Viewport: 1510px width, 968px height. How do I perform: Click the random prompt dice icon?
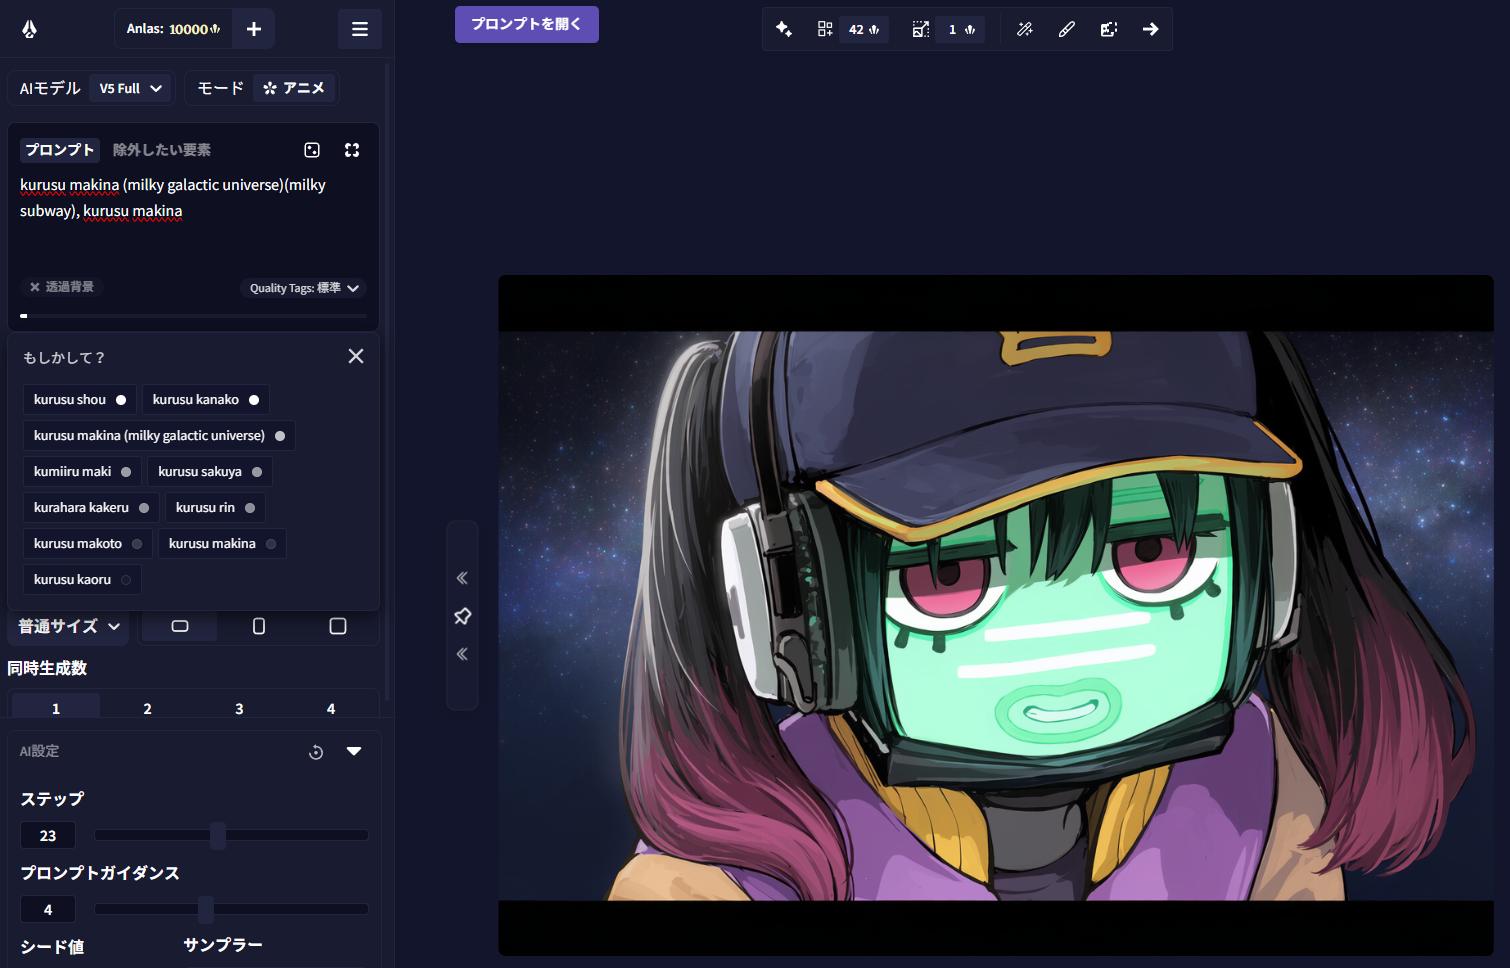coord(312,150)
